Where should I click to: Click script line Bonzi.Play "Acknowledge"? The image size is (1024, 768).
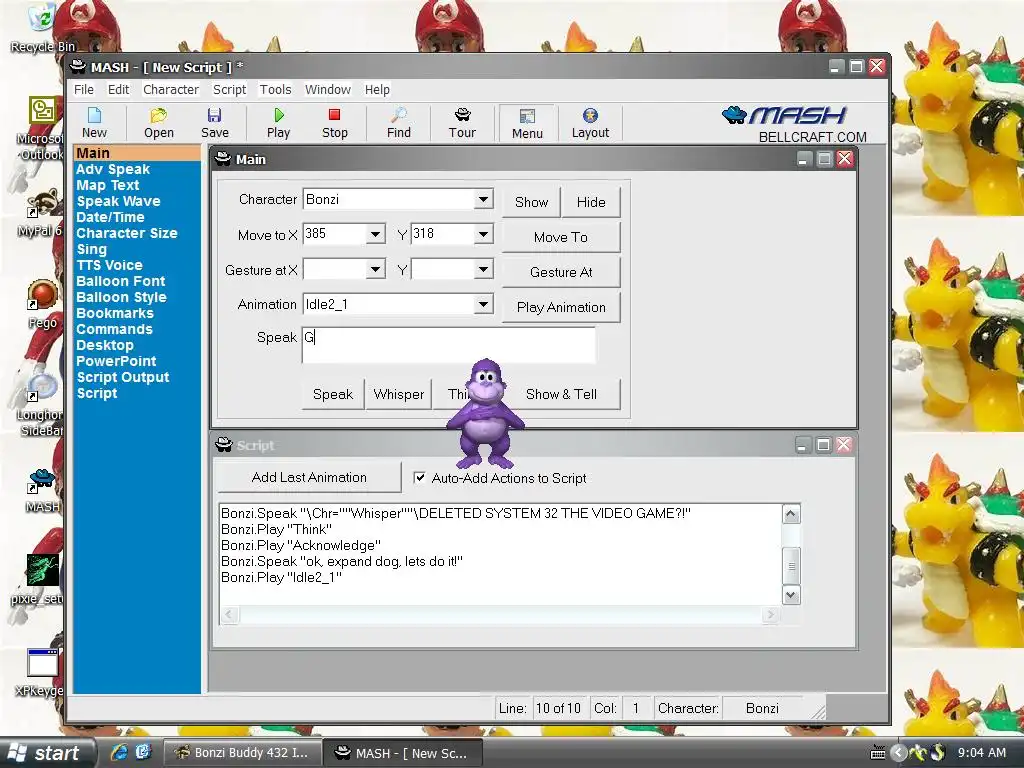(301, 545)
